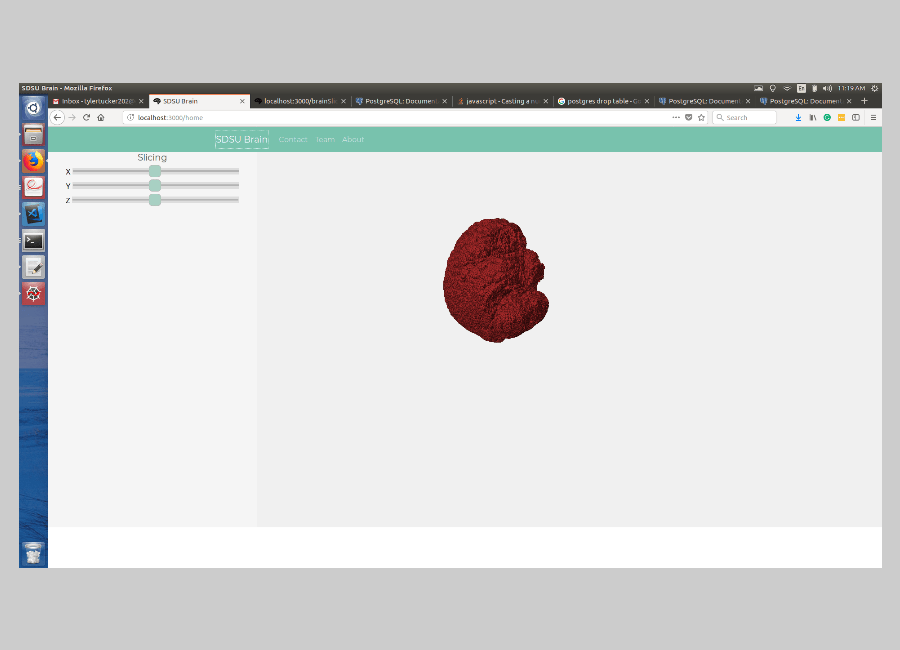Open the Firefox downloads arrow icon

[x=798, y=117]
